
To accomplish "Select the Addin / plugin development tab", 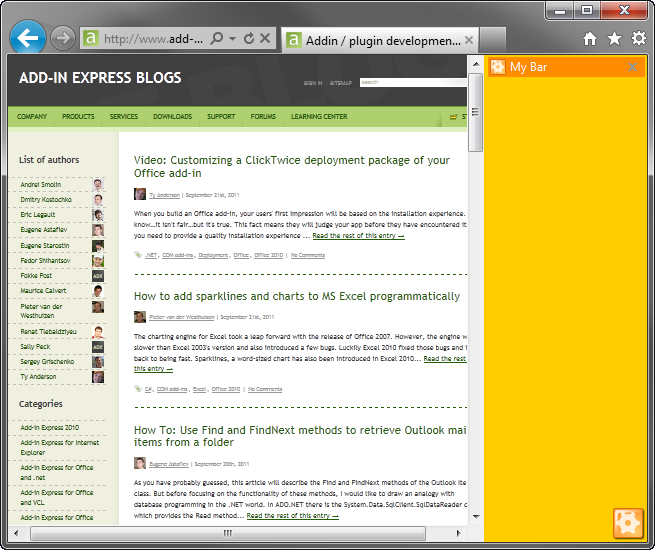I will click(x=380, y=40).
